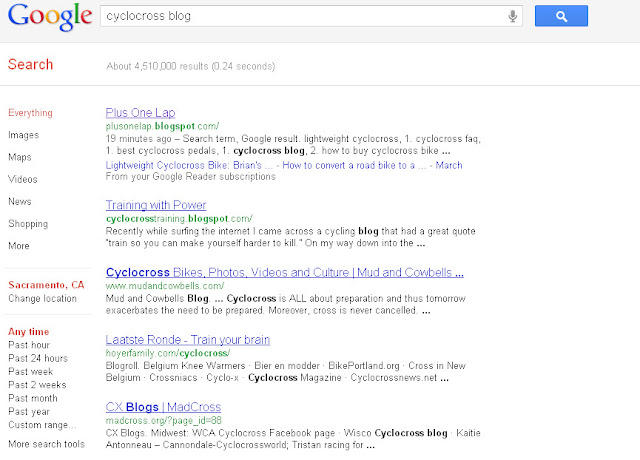Open the March sublink
The width and height of the screenshot is (640, 460).
pyautogui.click(x=449, y=165)
